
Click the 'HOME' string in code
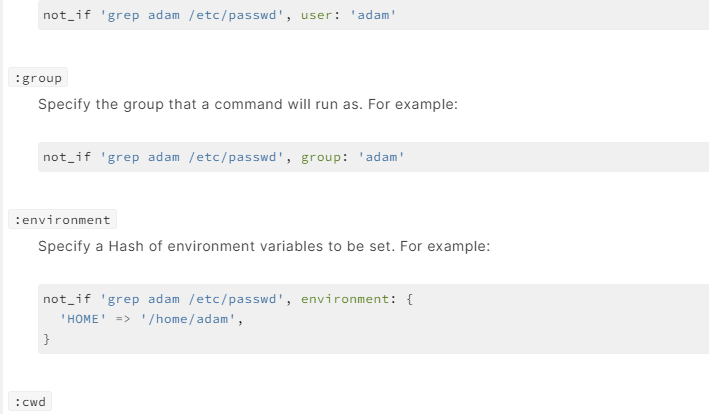[83, 319]
